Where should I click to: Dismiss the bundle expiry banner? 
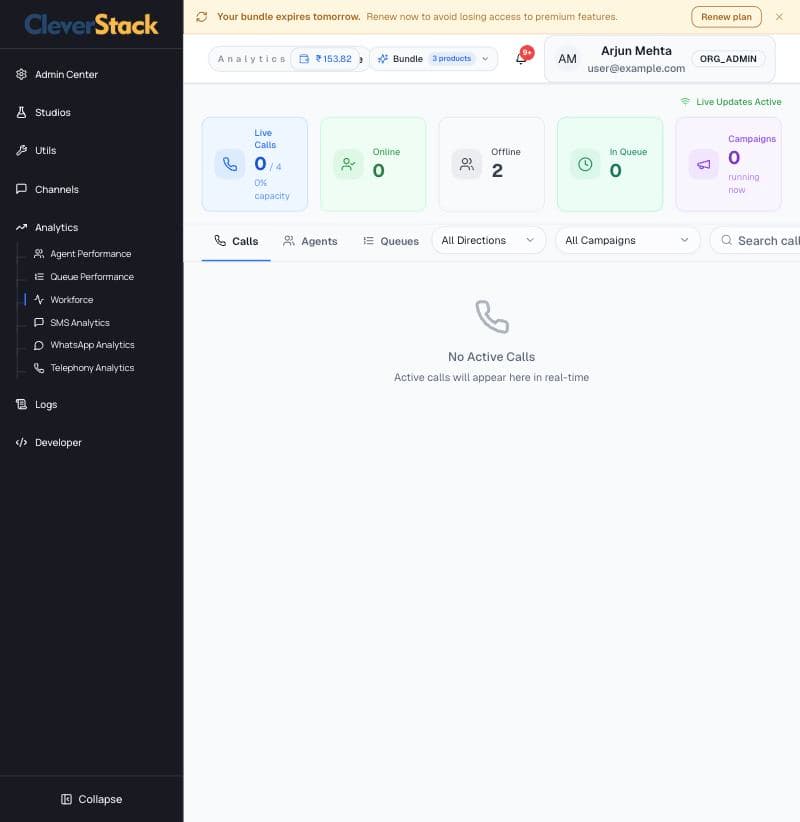pyautogui.click(x=779, y=17)
